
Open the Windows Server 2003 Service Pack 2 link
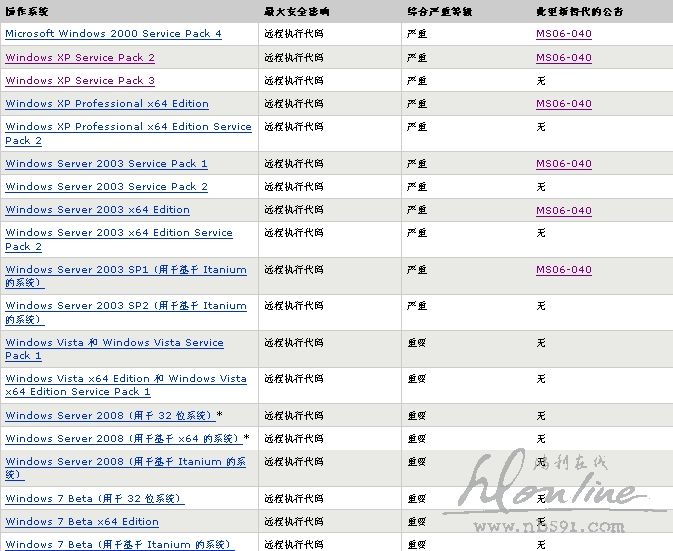pyautogui.click(x=106, y=187)
